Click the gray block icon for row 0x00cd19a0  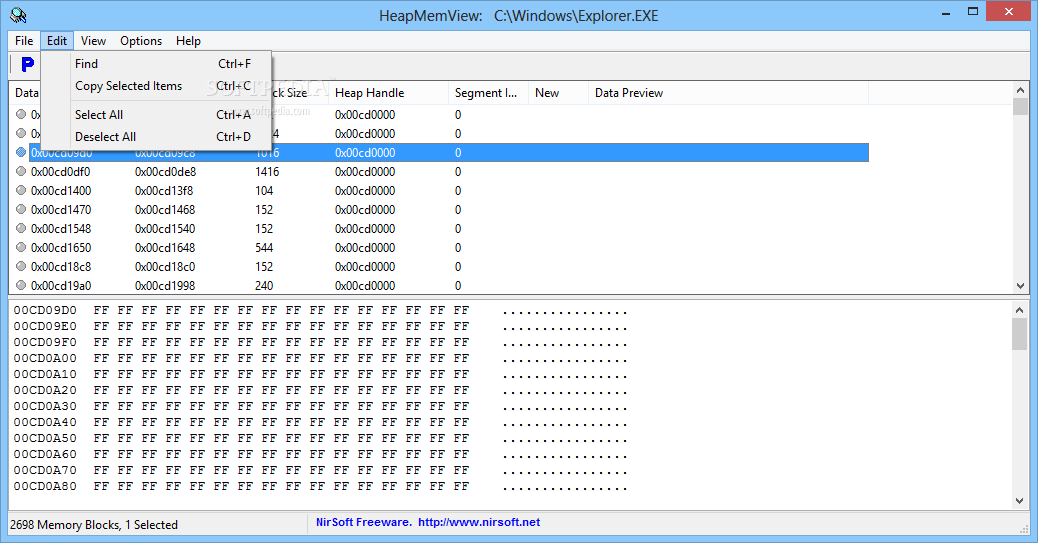click(21, 285)
